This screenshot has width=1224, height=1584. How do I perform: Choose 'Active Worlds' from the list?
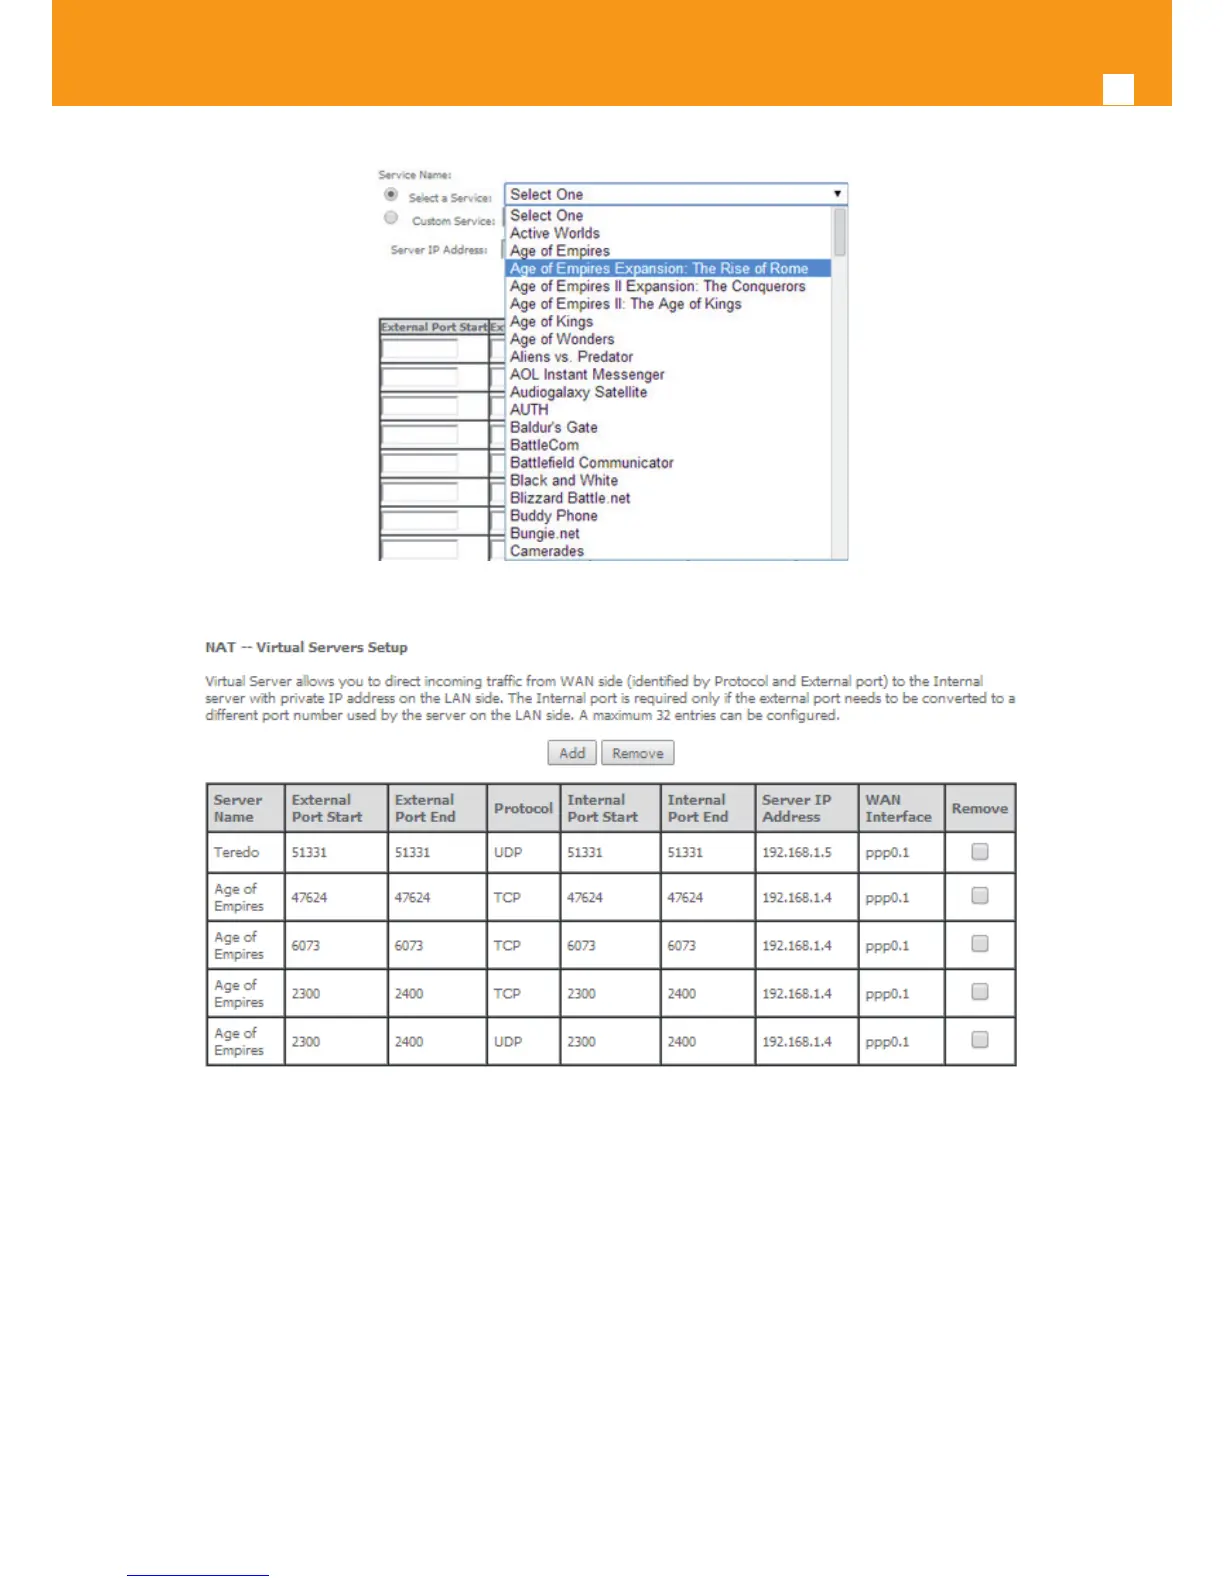point(555,233)
